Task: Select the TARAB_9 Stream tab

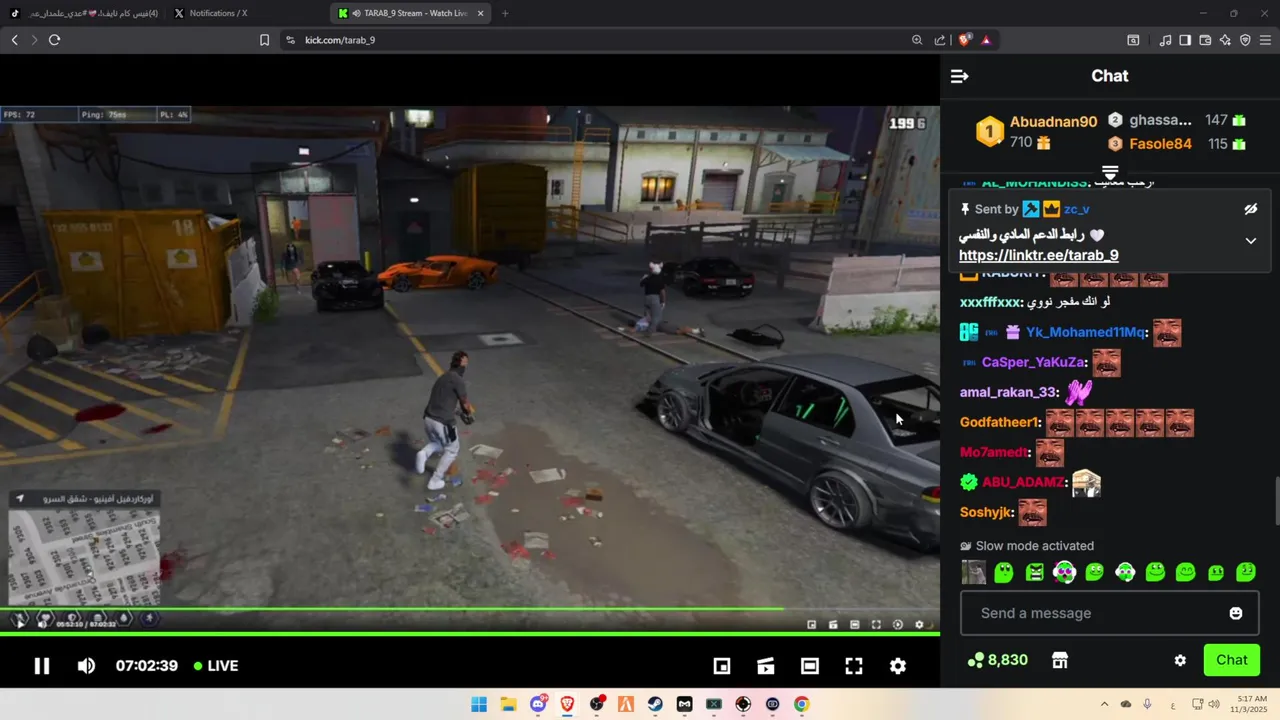Action: coord(410,13)
